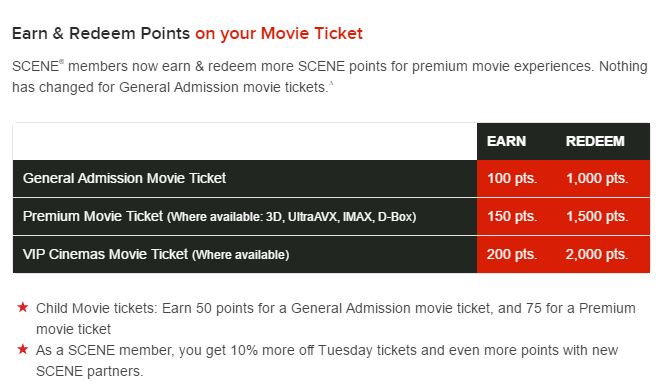The height and width of the screenshot is (391, 662).
Task: Click the red 'on your Movie Ticket' text
Action: point(279,33)
